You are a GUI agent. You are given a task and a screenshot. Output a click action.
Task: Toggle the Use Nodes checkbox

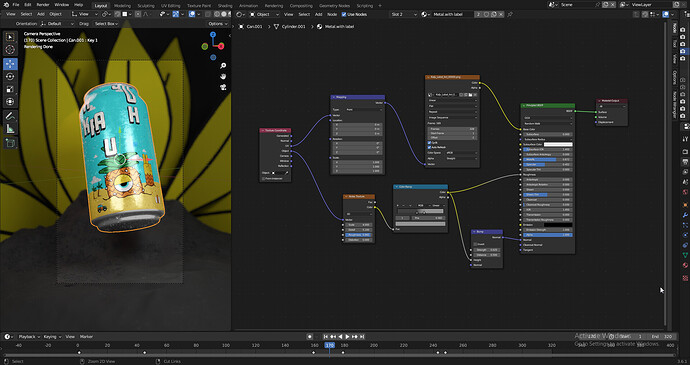tap(344, 14)
